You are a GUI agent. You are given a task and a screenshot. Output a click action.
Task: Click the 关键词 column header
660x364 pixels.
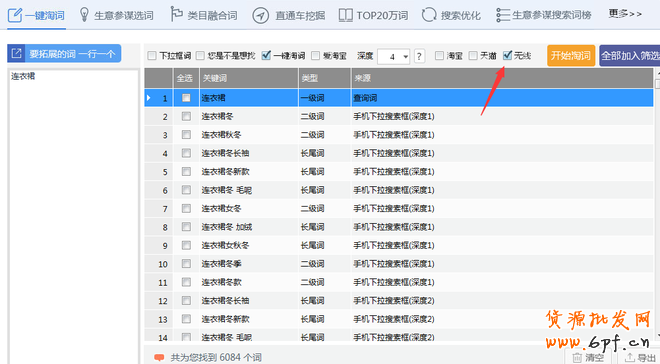pyautogui.click(x=249, y=78)
